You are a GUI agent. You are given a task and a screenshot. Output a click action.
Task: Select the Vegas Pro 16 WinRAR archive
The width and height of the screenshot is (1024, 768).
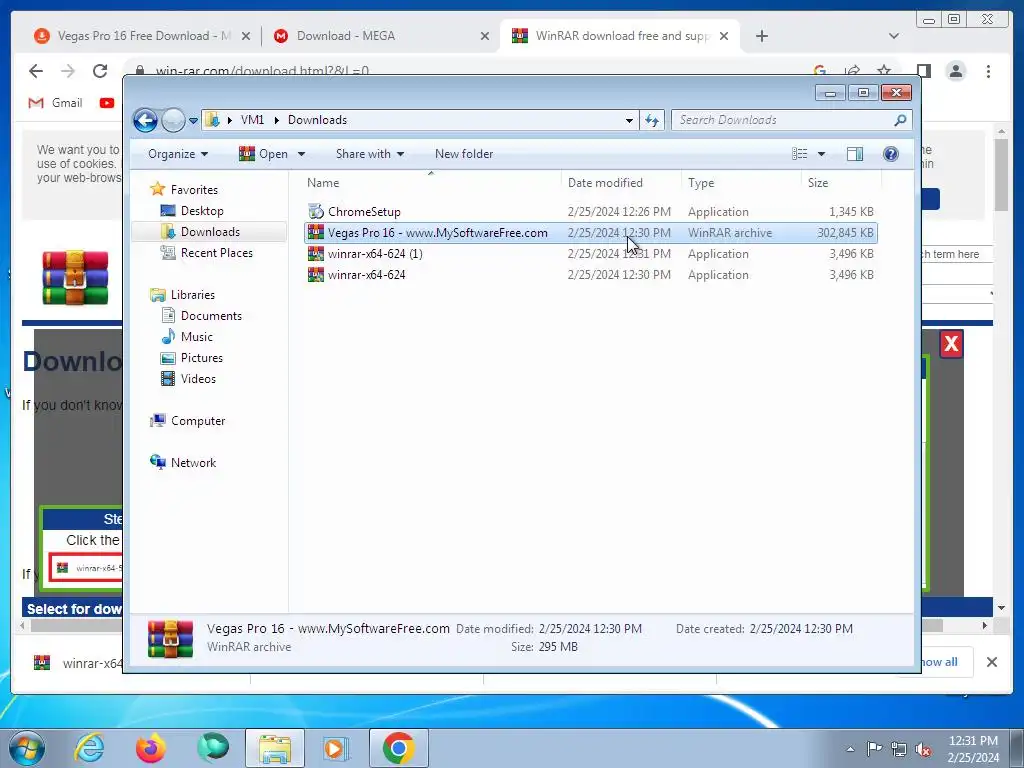(x=590, y=232)
